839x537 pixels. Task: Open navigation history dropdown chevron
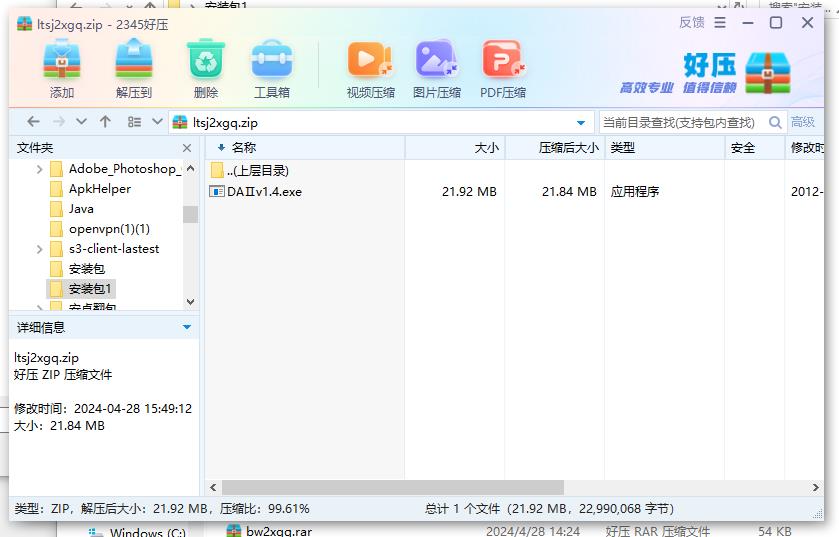point(81,122)
